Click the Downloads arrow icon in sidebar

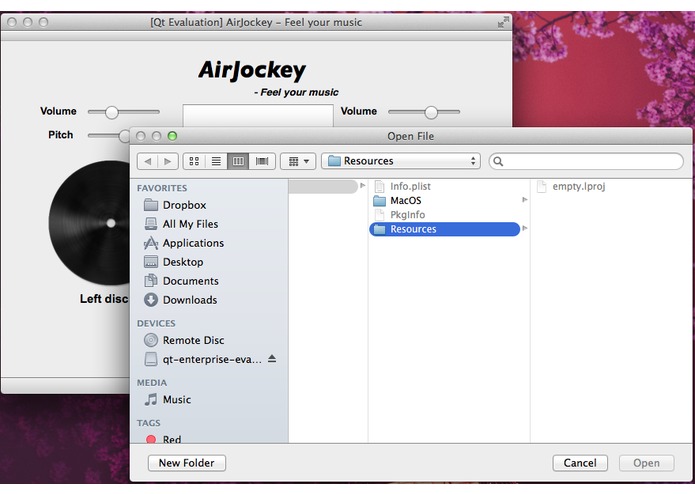pyautogui.click(x=151, y=300)
